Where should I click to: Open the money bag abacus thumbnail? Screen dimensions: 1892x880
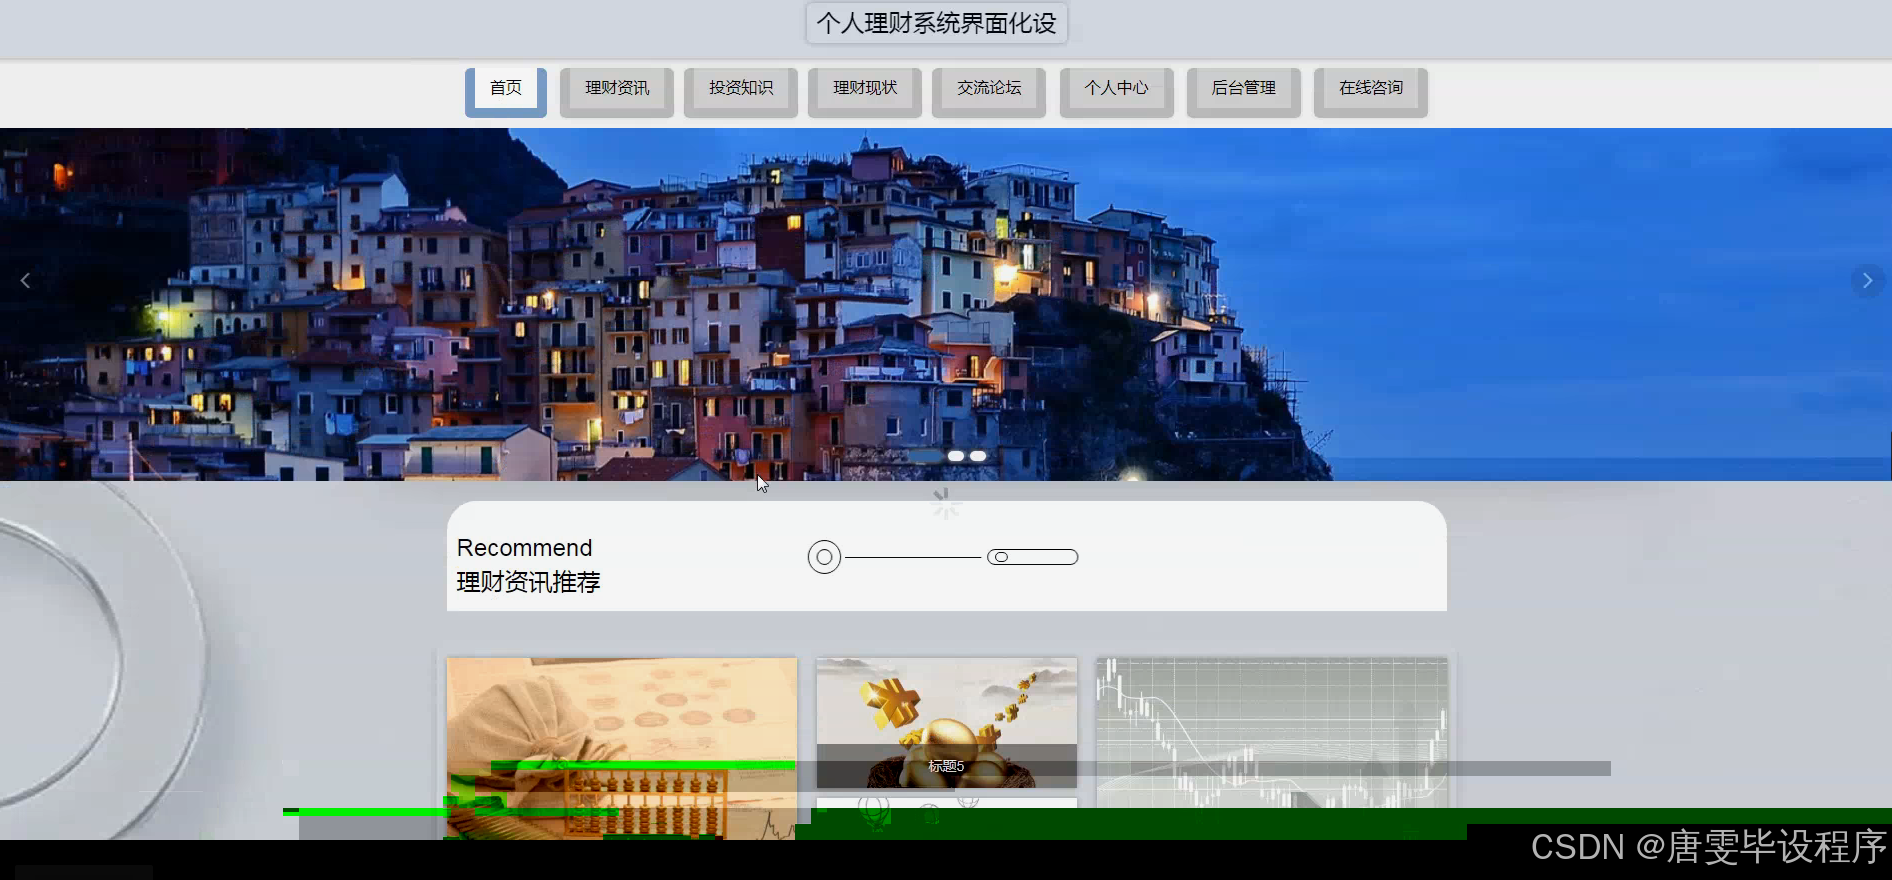622,748
